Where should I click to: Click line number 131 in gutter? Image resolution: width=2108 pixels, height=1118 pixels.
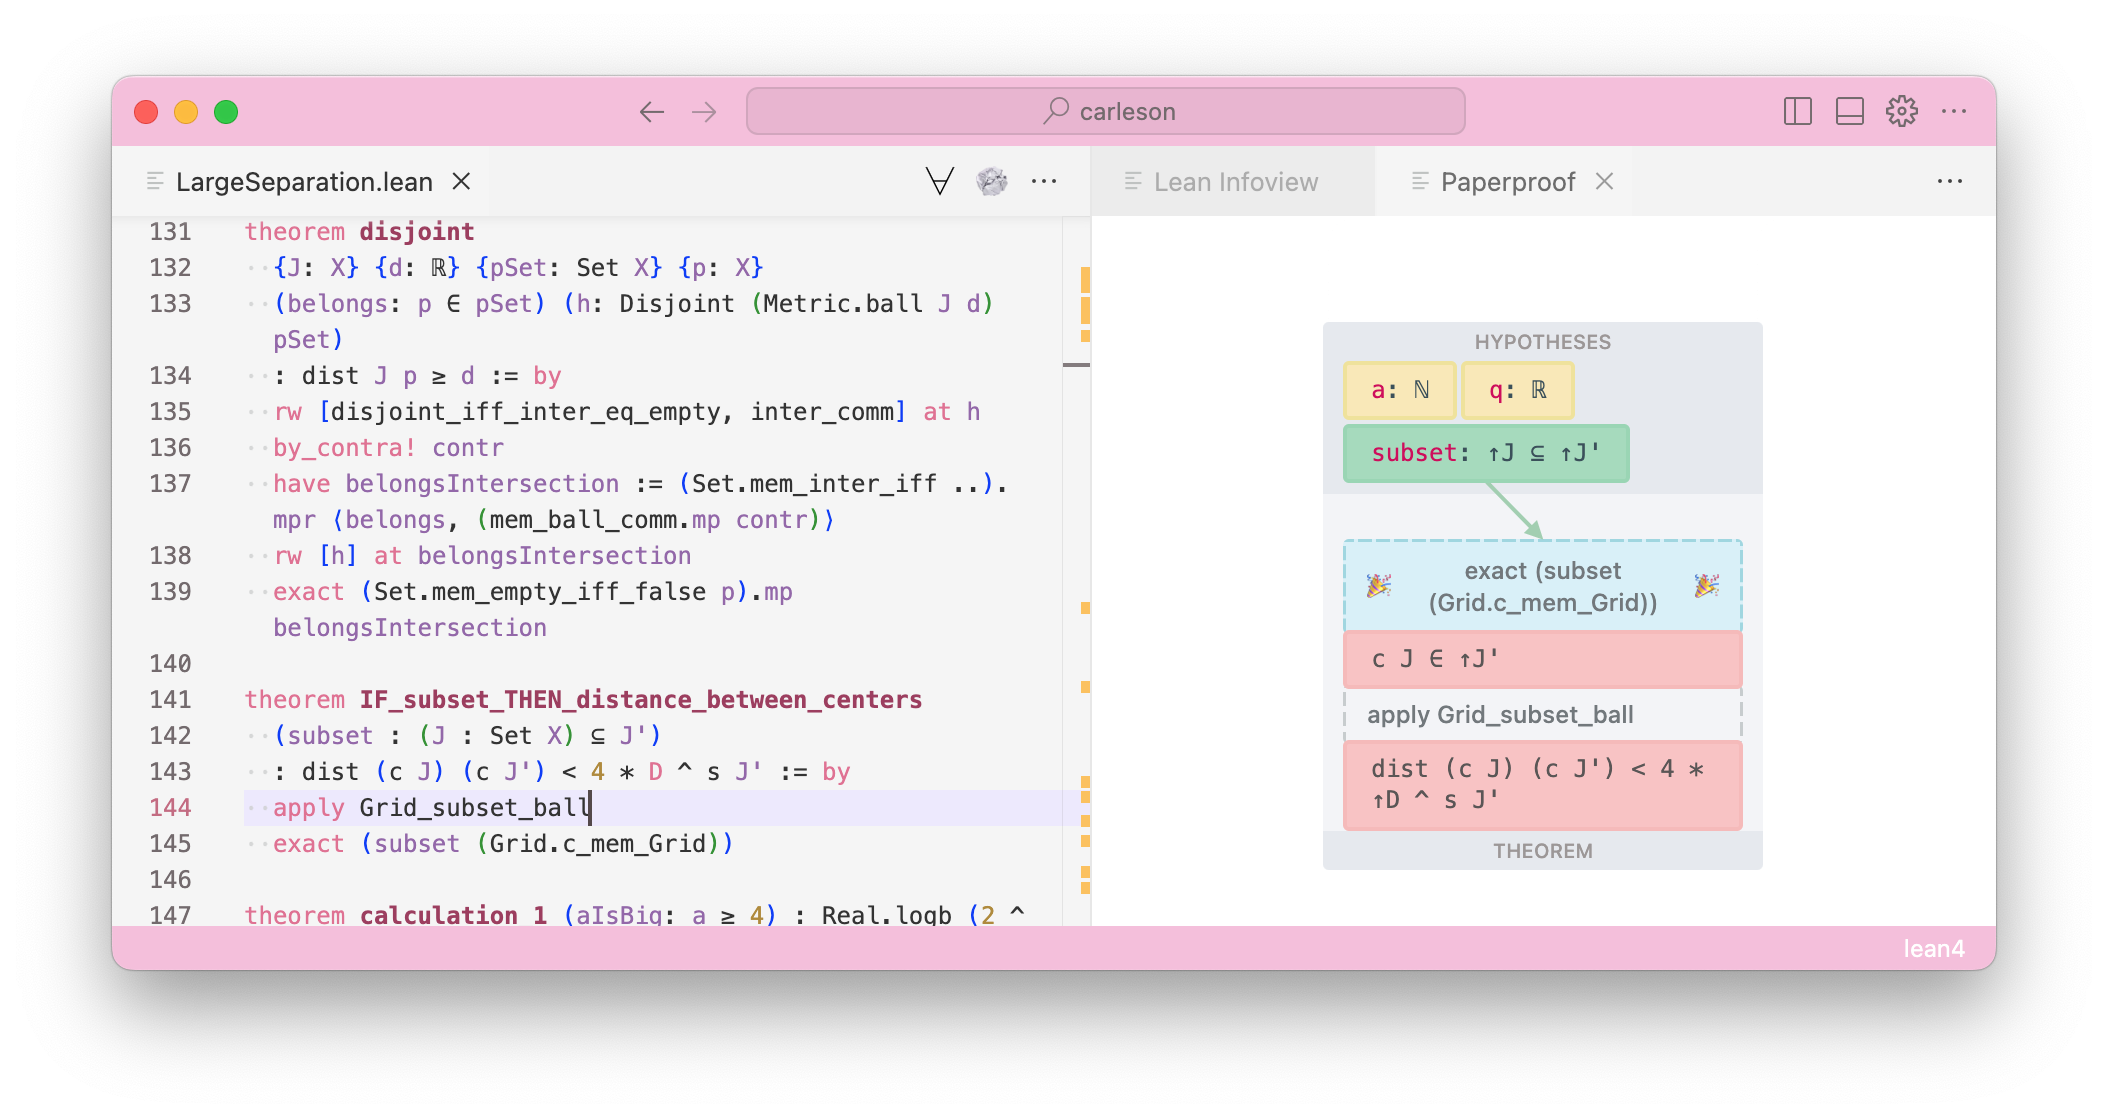(170, 231)
